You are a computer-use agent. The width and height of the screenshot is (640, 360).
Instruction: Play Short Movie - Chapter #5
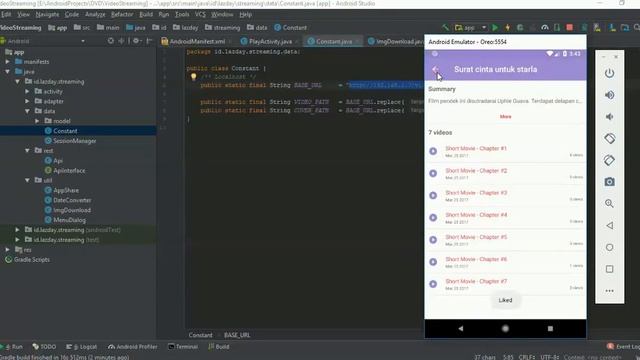pos(433,240)
